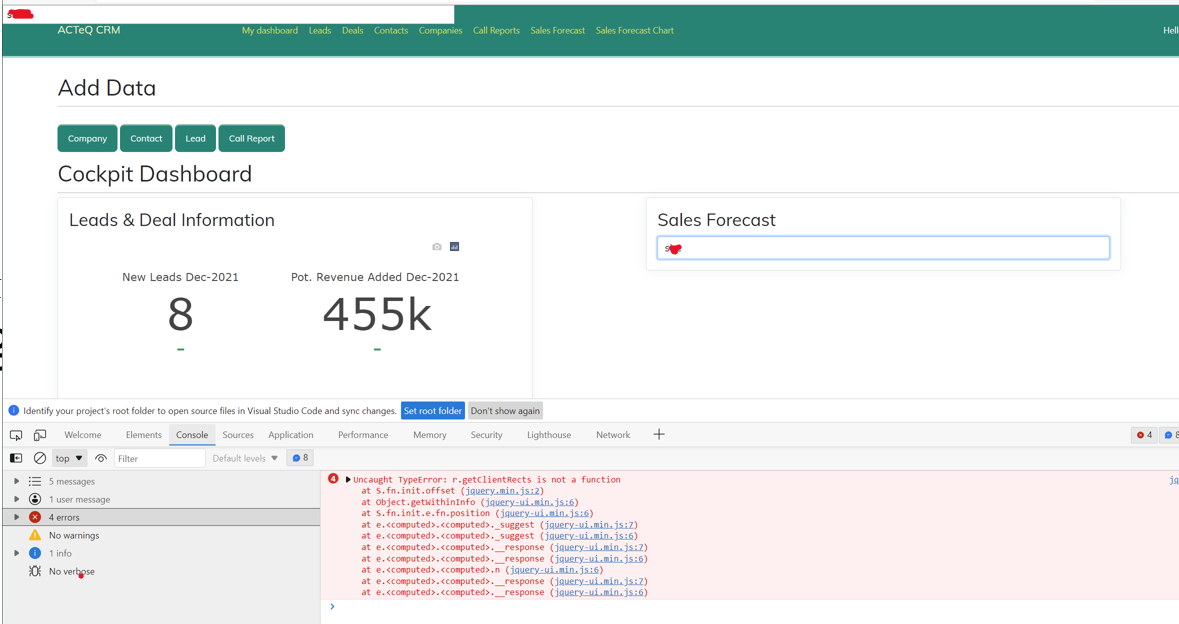Click the Plotly logo icon on chart
This screenshot has height=624, width=1179.
(454, 247)
